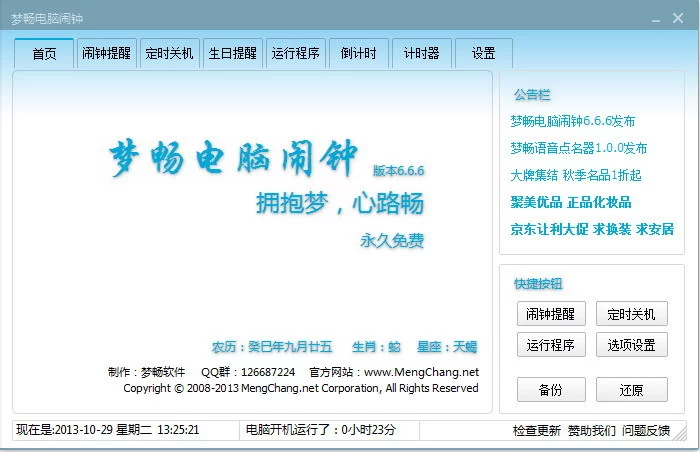Open the 设置 tab
The height and width of the screenshot is (452, 700).
pos(484,54)
